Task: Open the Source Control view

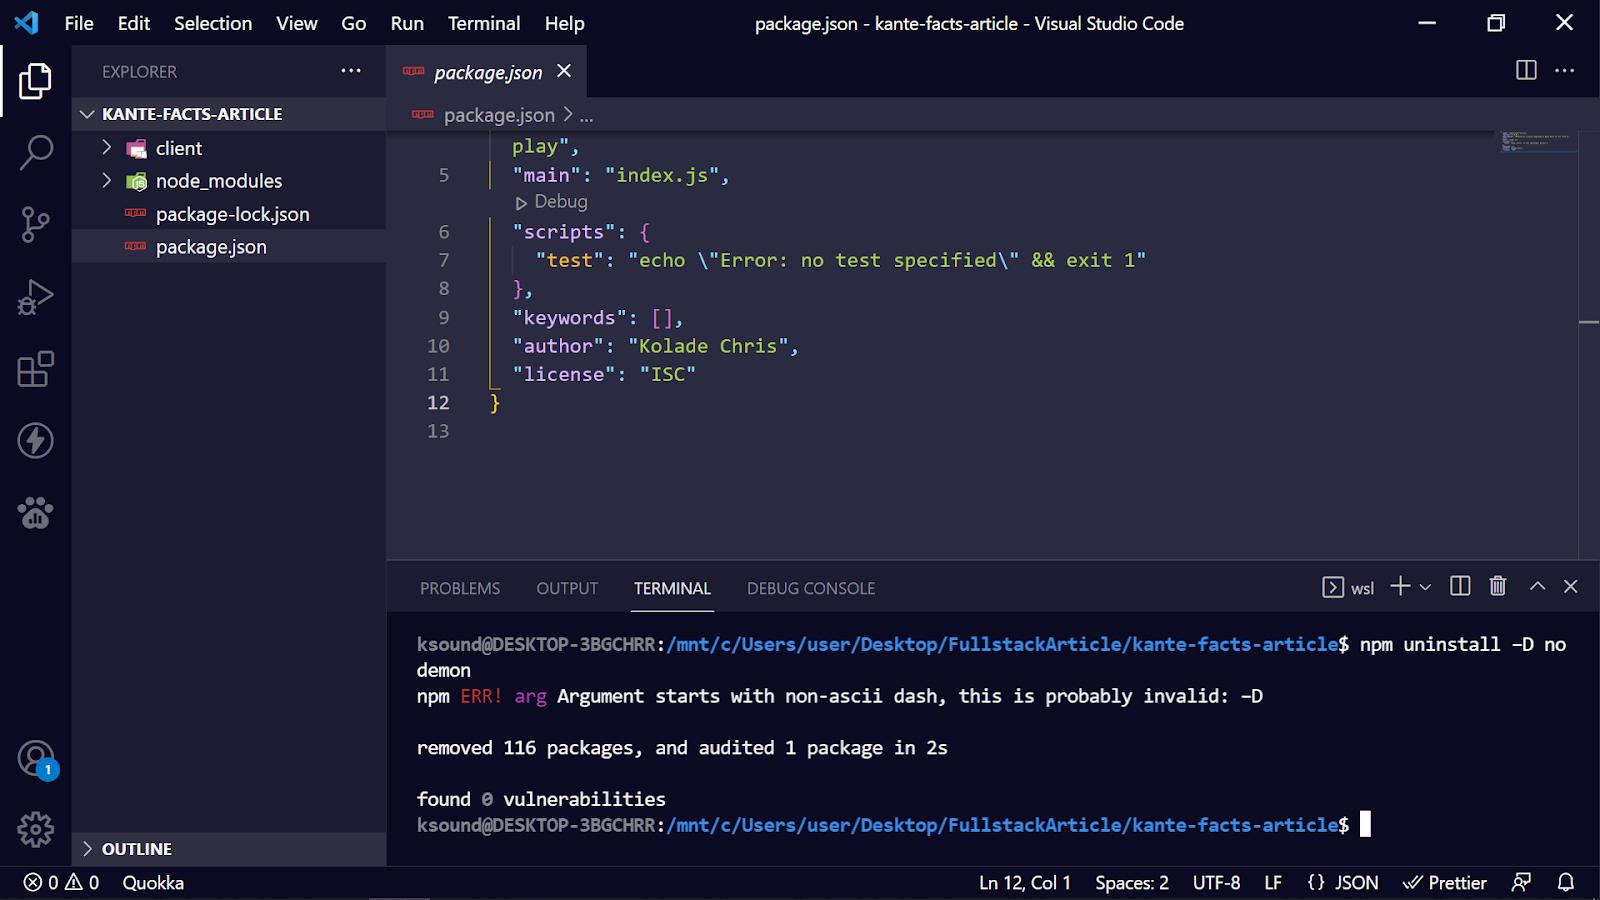Action: (36, 225)
